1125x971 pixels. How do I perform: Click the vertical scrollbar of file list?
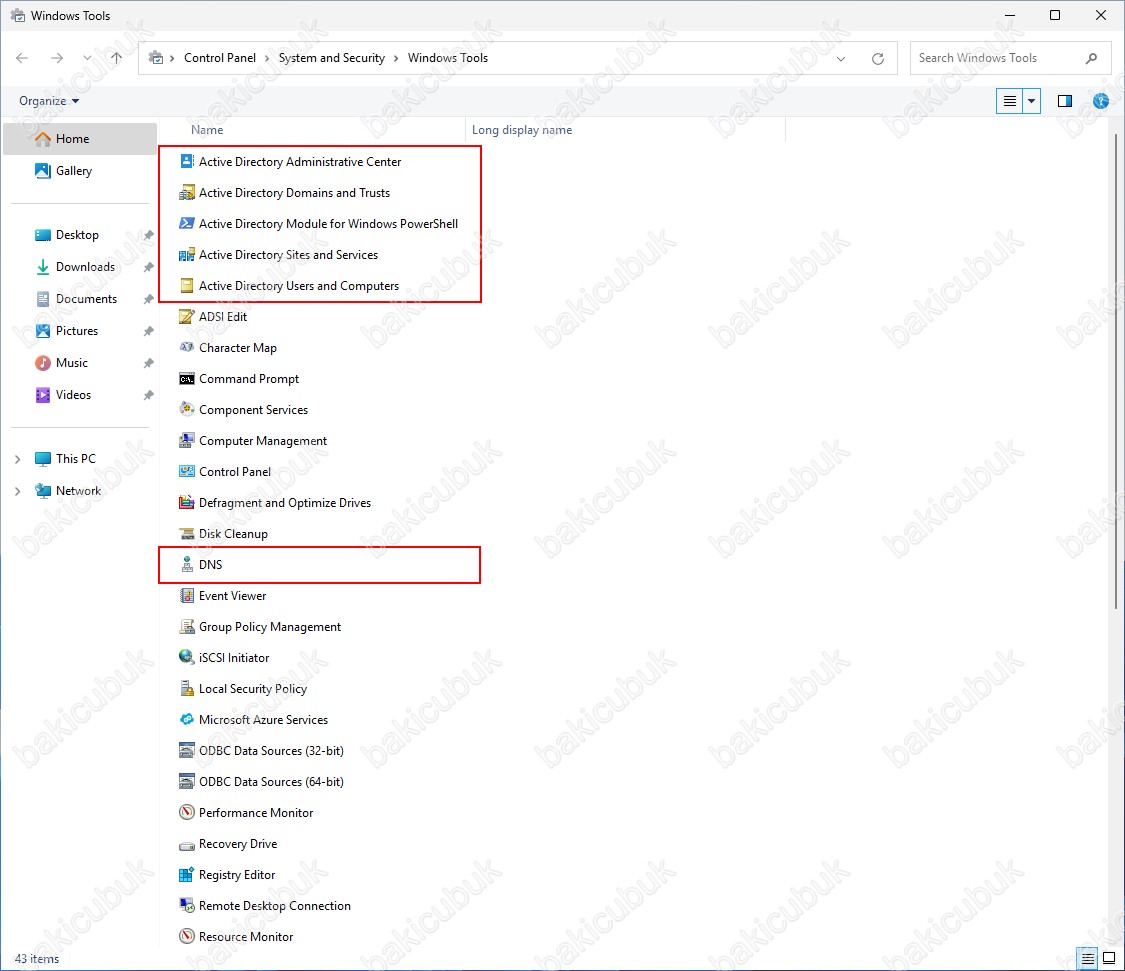click(x=1116, y=372)
